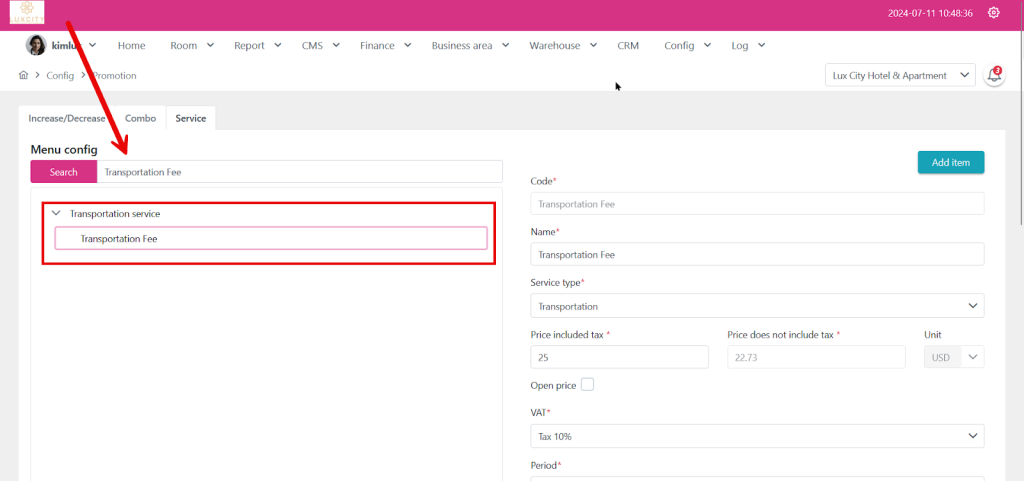Switch to the Increase/Decrease tab
The image size is (1024, 481).
(66, 118)
